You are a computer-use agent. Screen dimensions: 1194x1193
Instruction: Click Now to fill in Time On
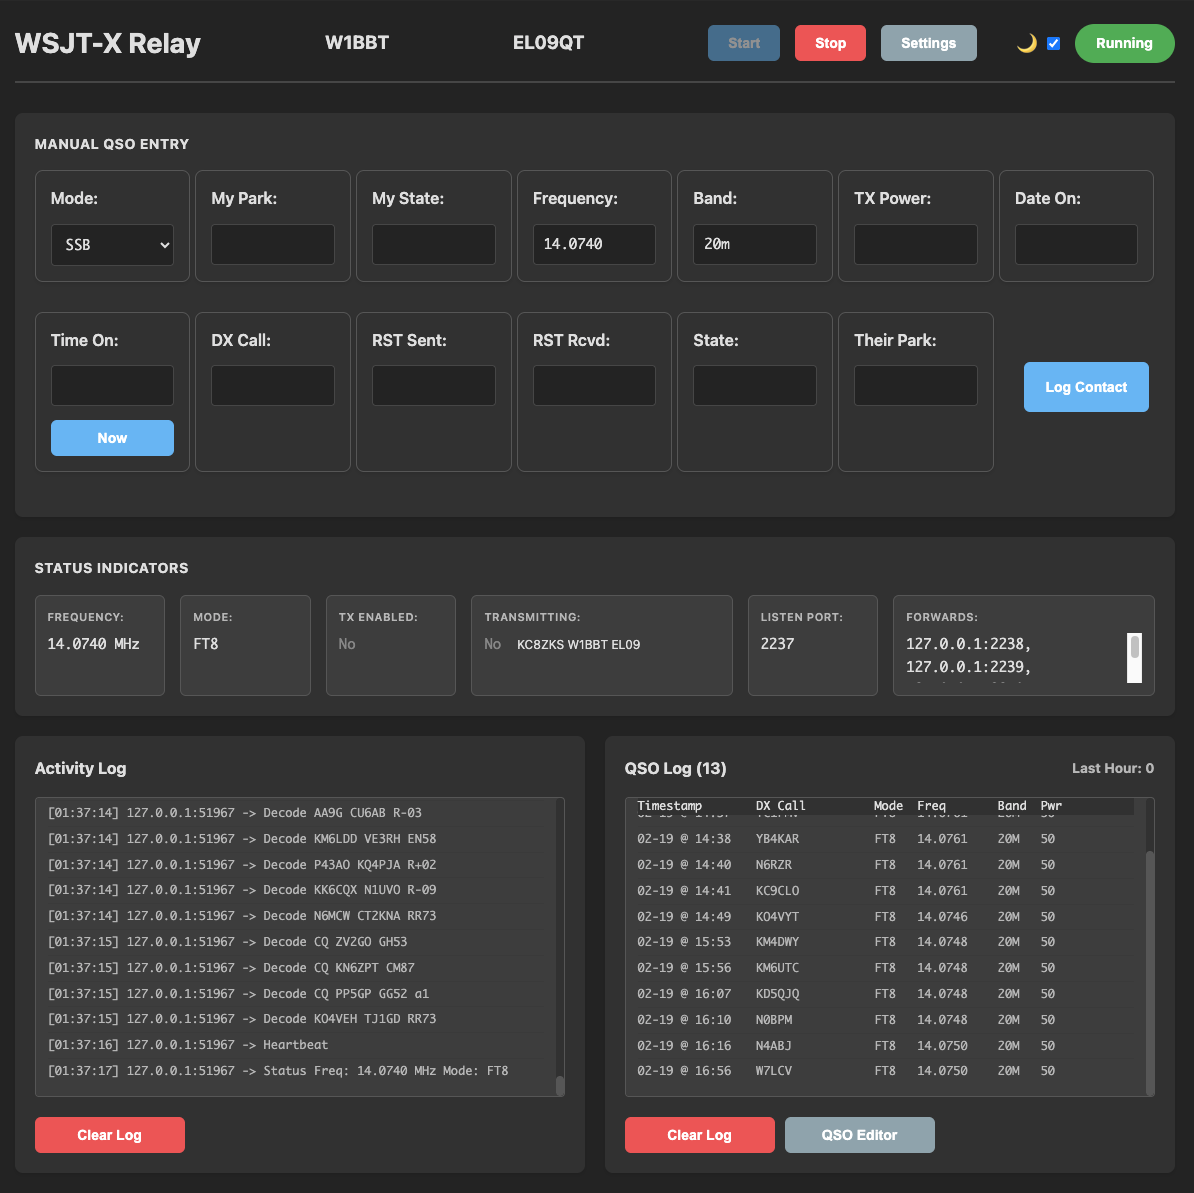(x=112, y=437)
